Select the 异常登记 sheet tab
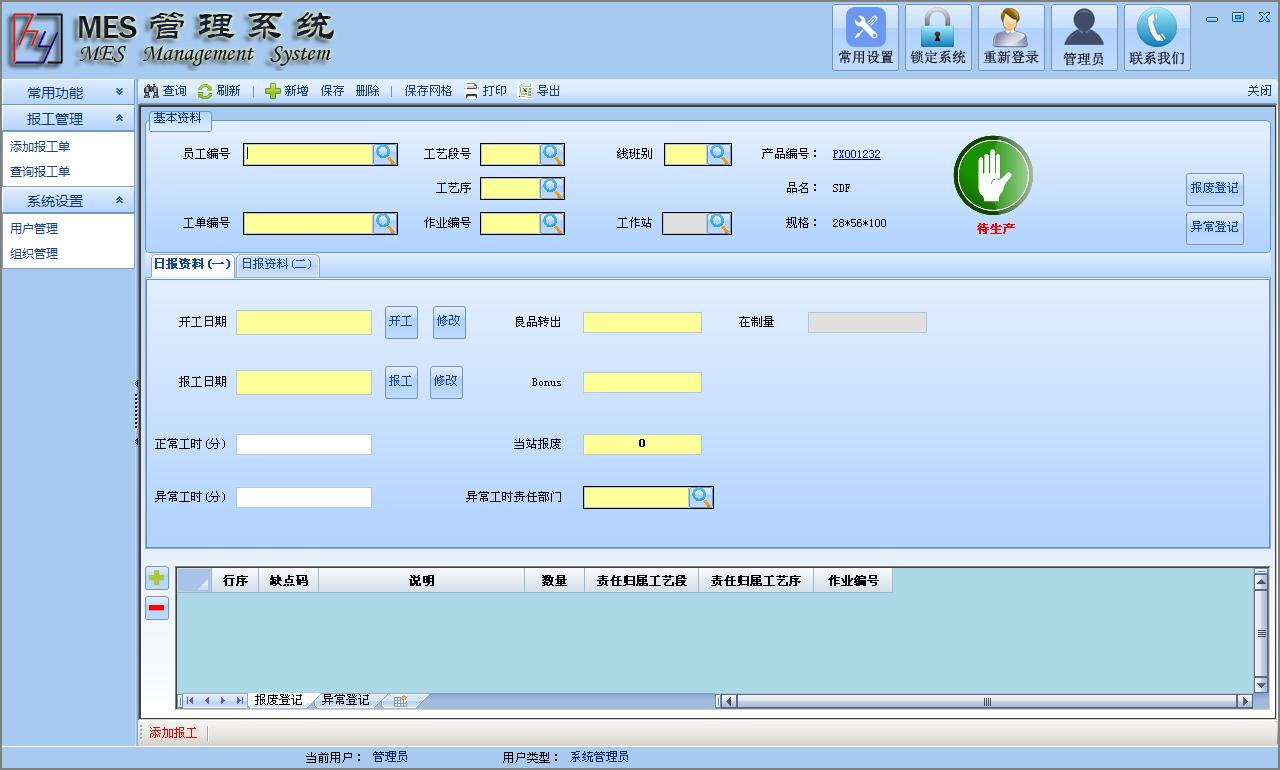 tap(345, 700)
